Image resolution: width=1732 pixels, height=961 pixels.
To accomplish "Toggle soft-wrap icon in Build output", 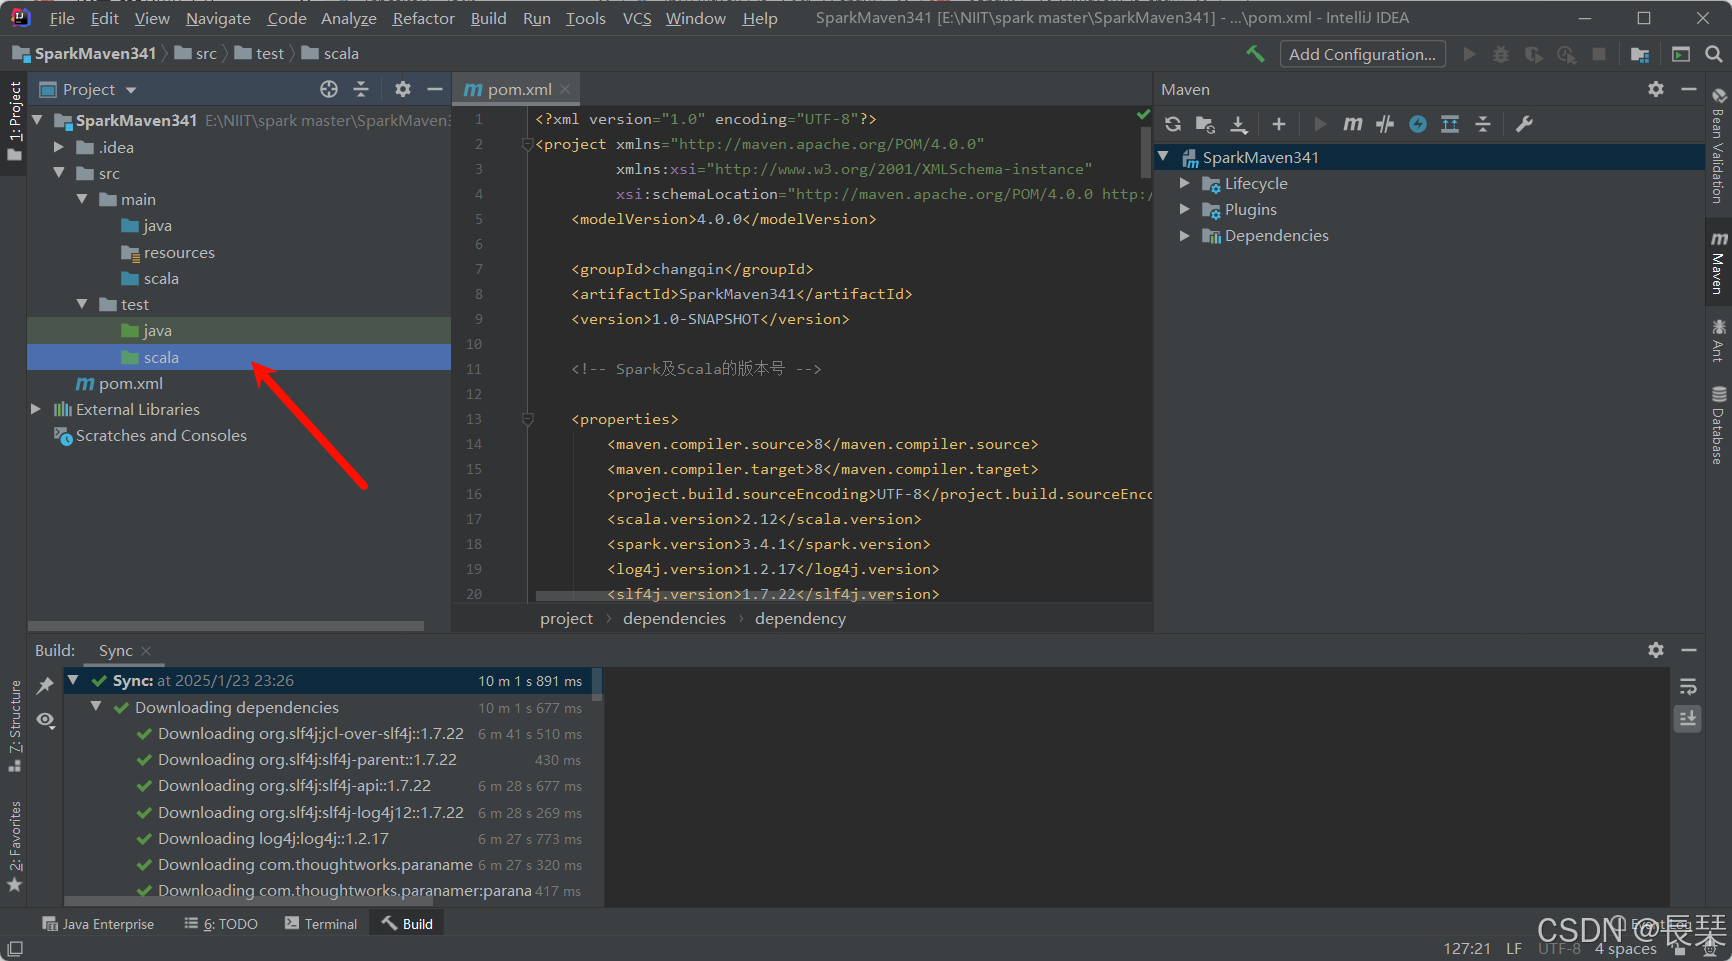I will point(1688,686).
